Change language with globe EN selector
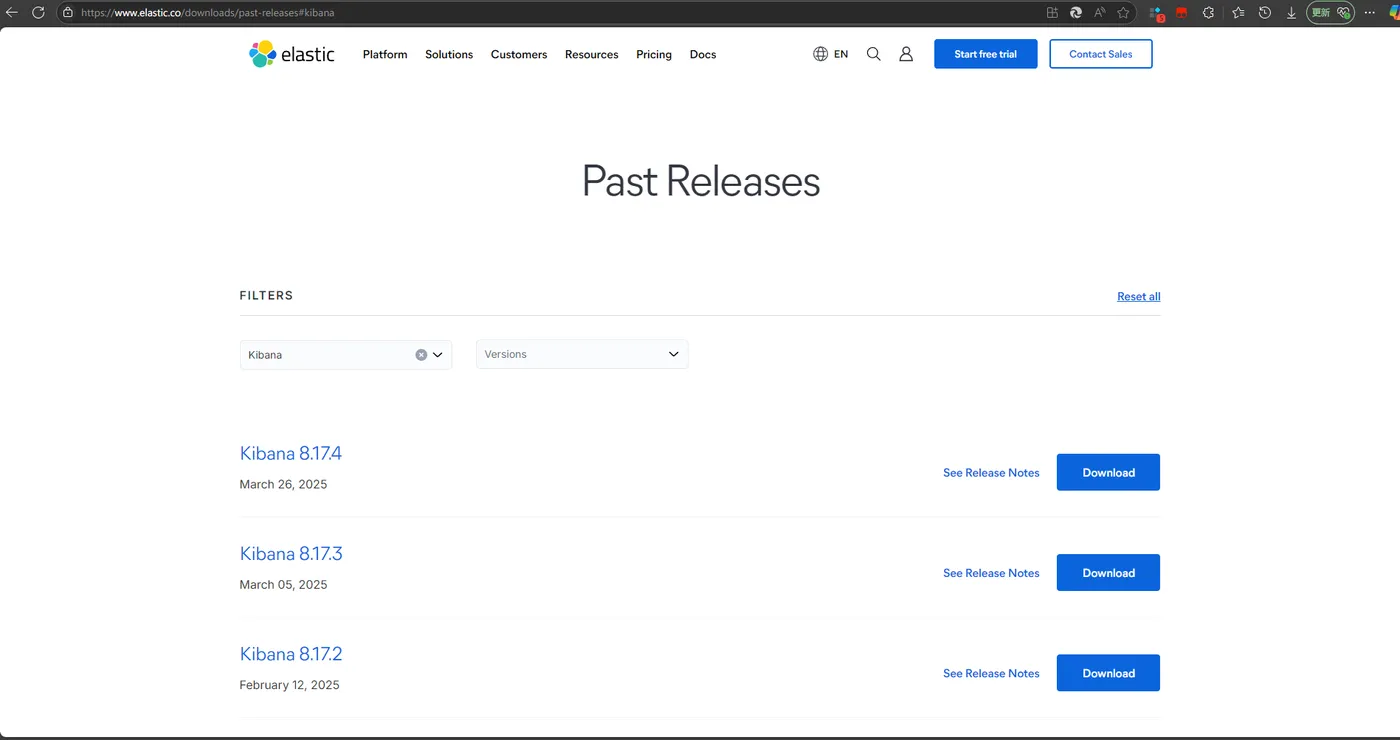The width and height of the screenshot is (1400, 740). tap(830, 54)
